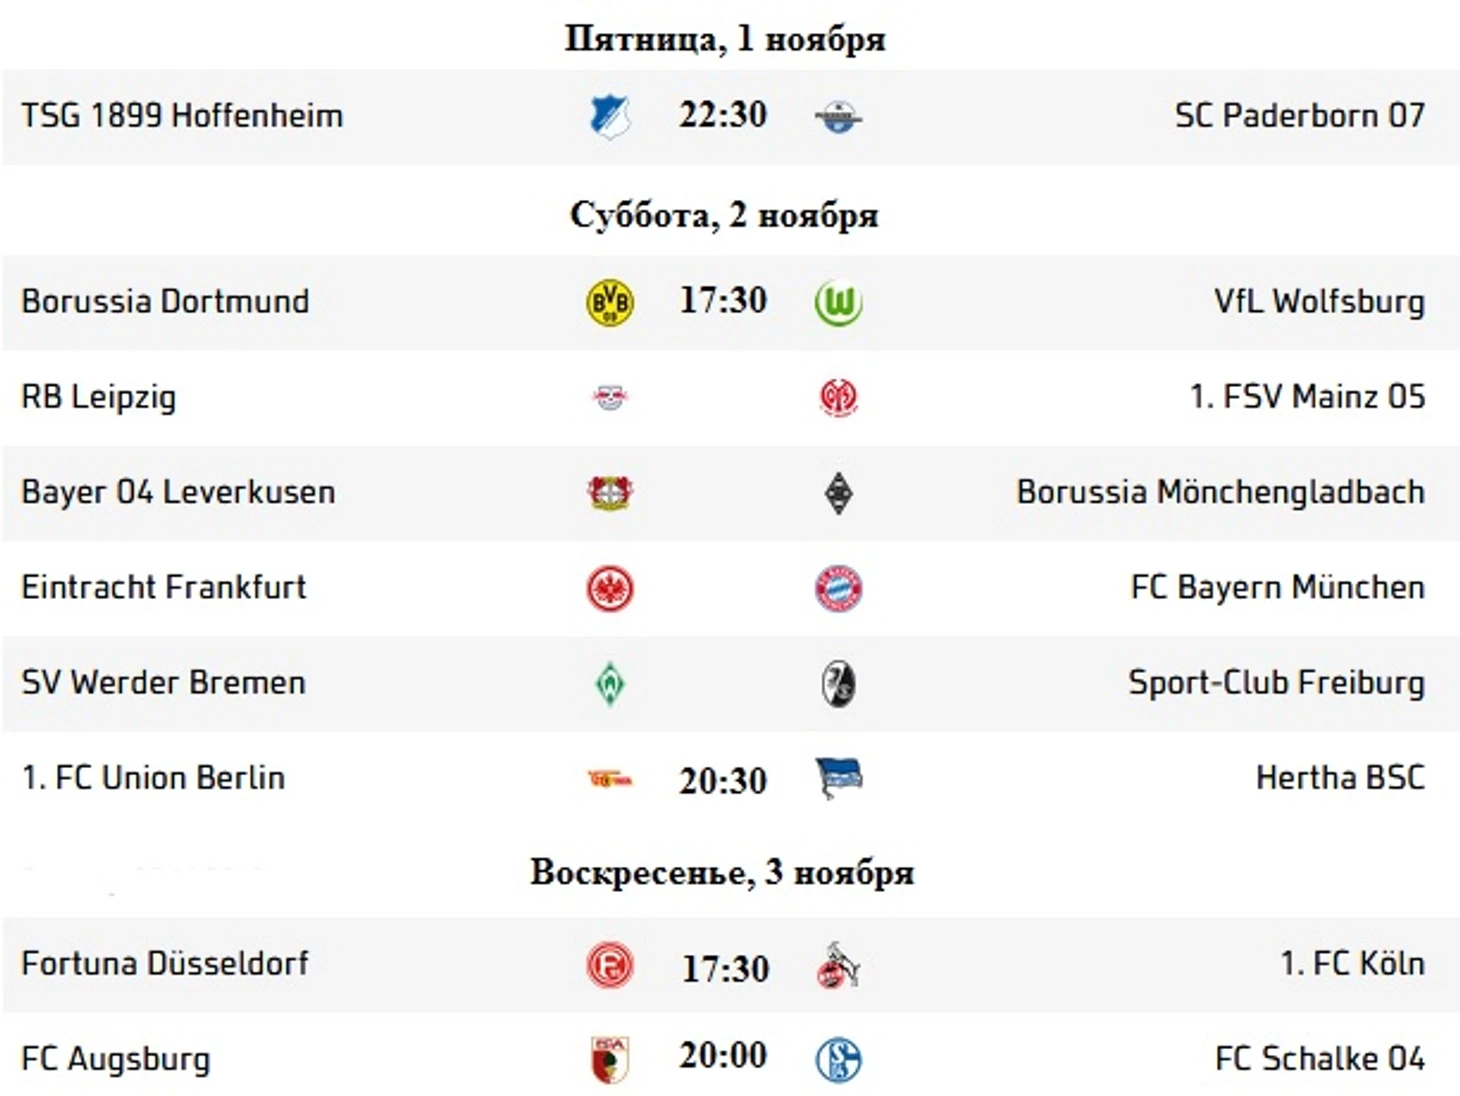The width and height of the screenshot is (1460, 1096).
Task: Select the Werder Bremen diamond logo
Action: (x=610, y=684)
